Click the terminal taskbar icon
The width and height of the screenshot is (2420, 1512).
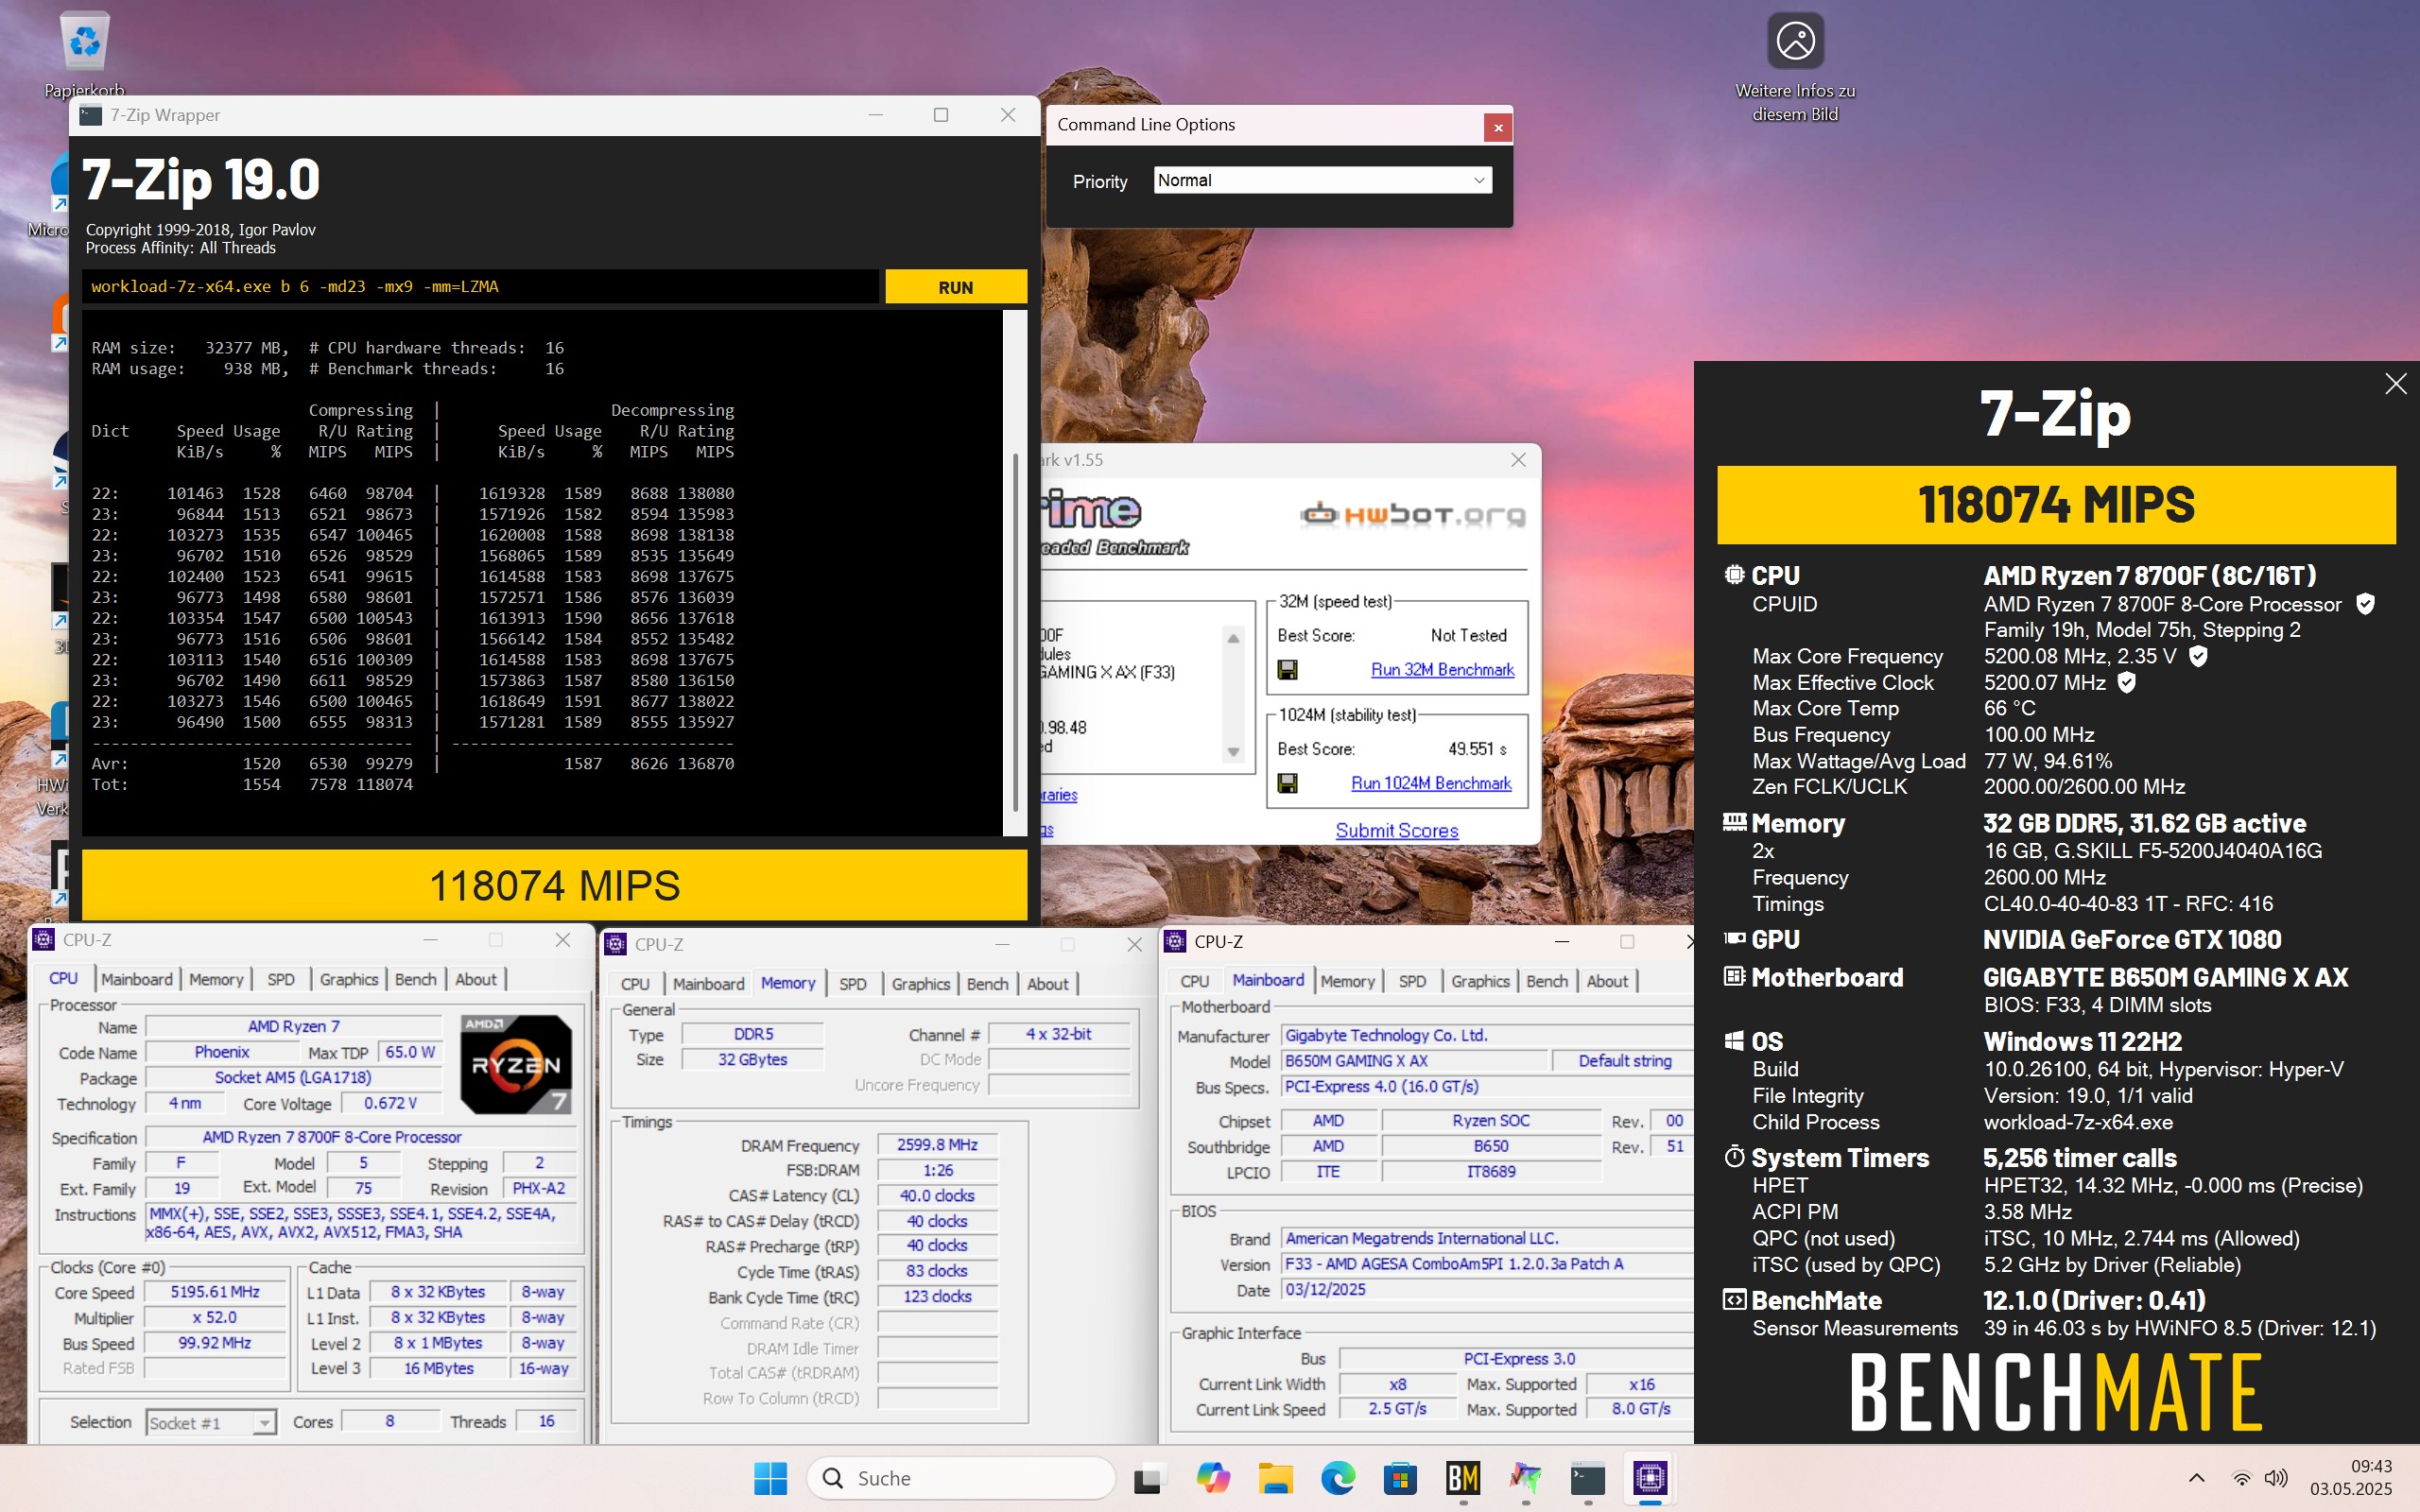coord(1587,1478)
